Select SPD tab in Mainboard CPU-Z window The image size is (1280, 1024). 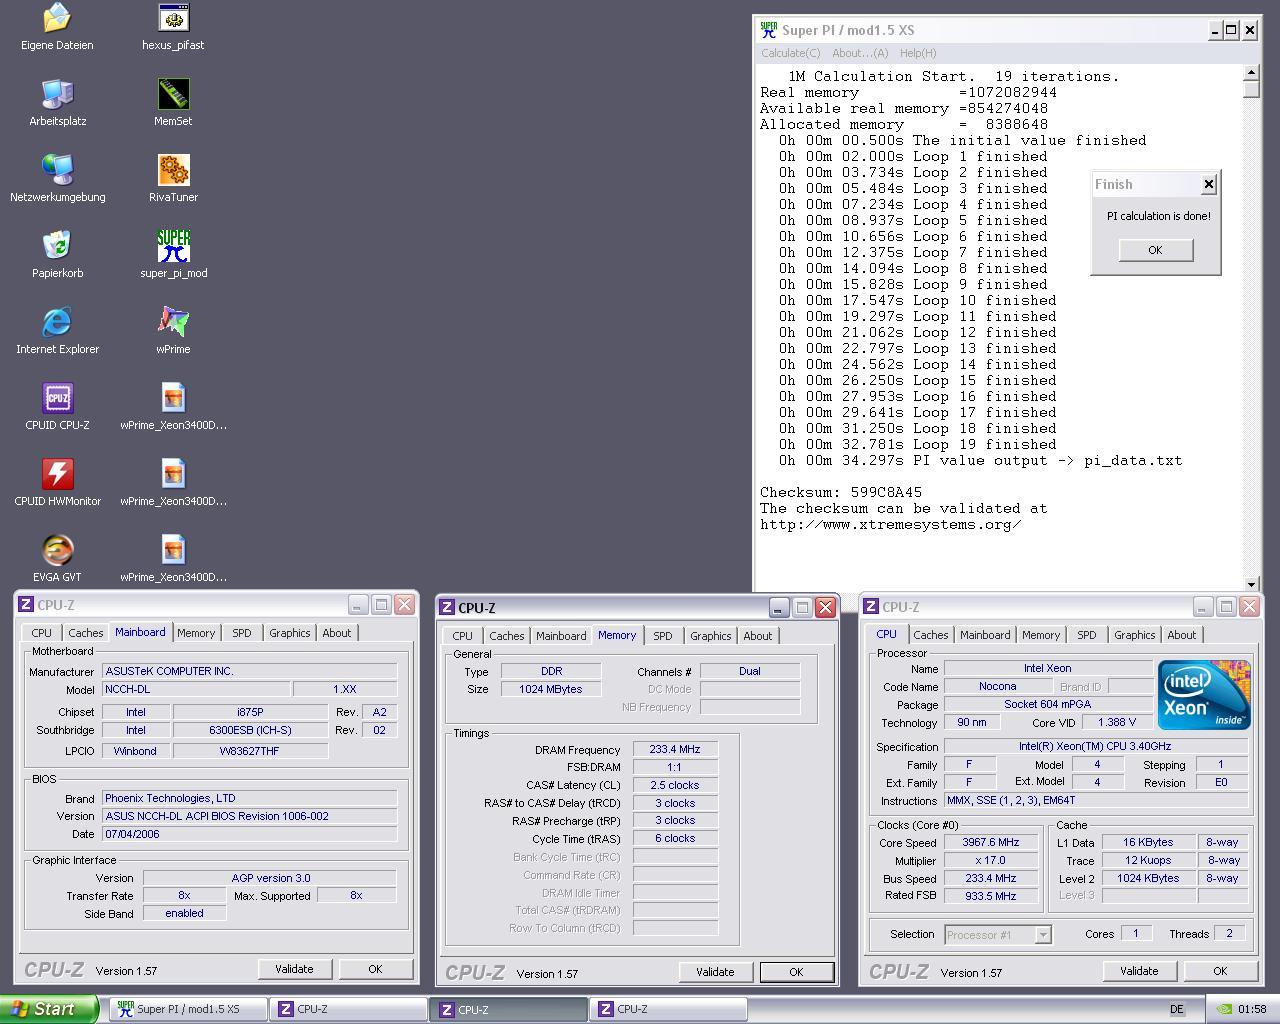[x=242, y=633]
